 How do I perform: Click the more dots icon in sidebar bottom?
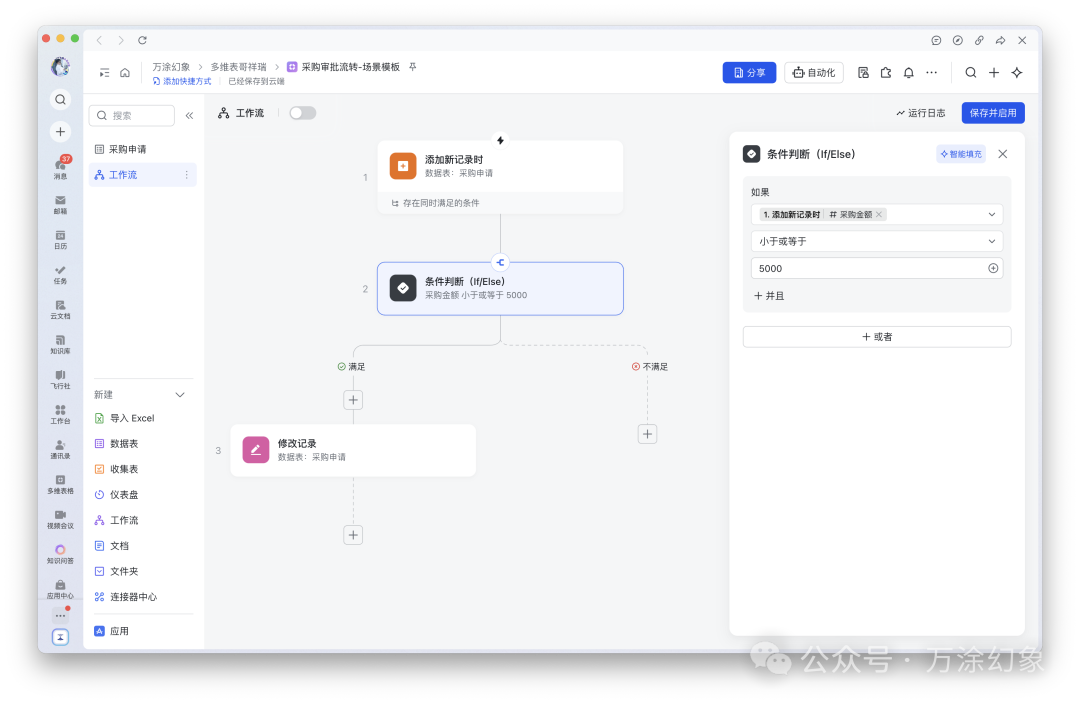pyautogui.click(x=61, y=615)
